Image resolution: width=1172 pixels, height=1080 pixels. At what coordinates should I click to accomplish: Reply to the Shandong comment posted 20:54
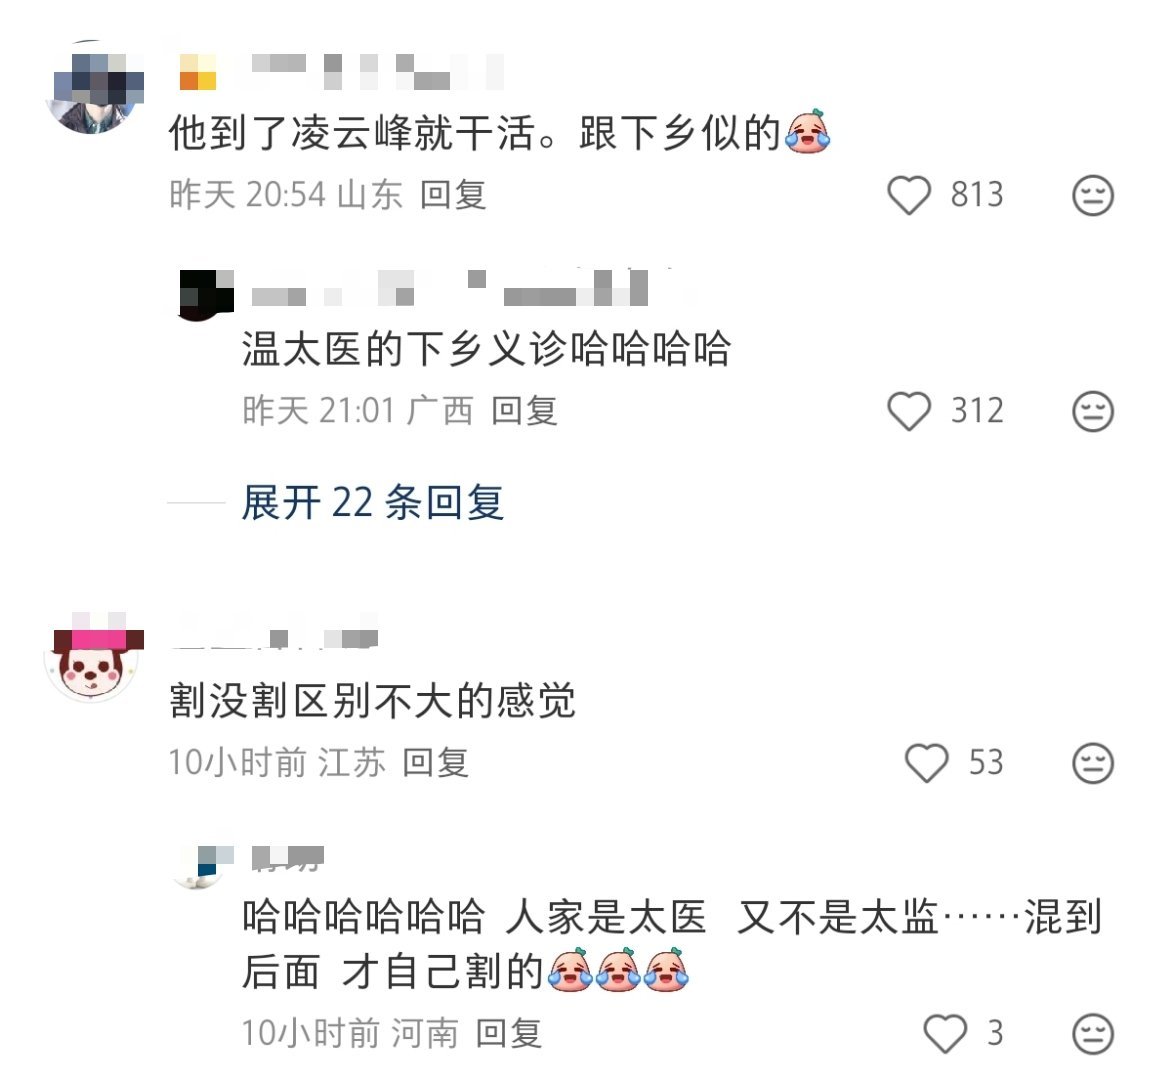pyautogui.click(x=453, y=195)
